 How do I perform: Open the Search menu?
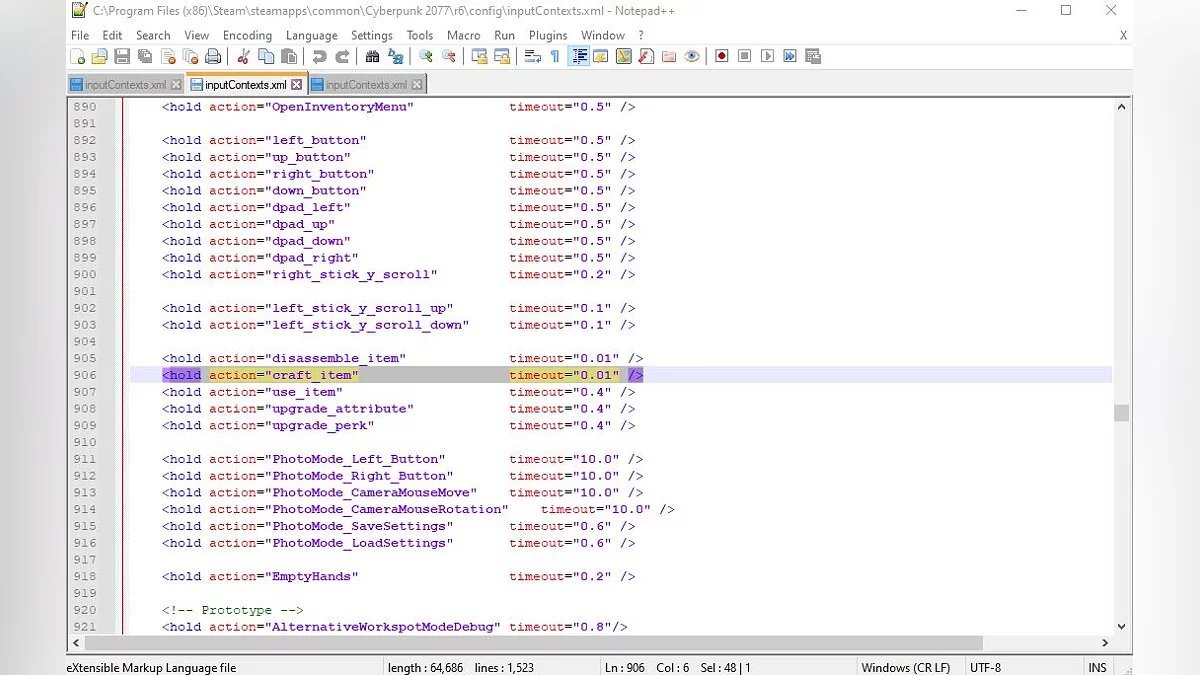pyautogui.click(x=153, y=35)
